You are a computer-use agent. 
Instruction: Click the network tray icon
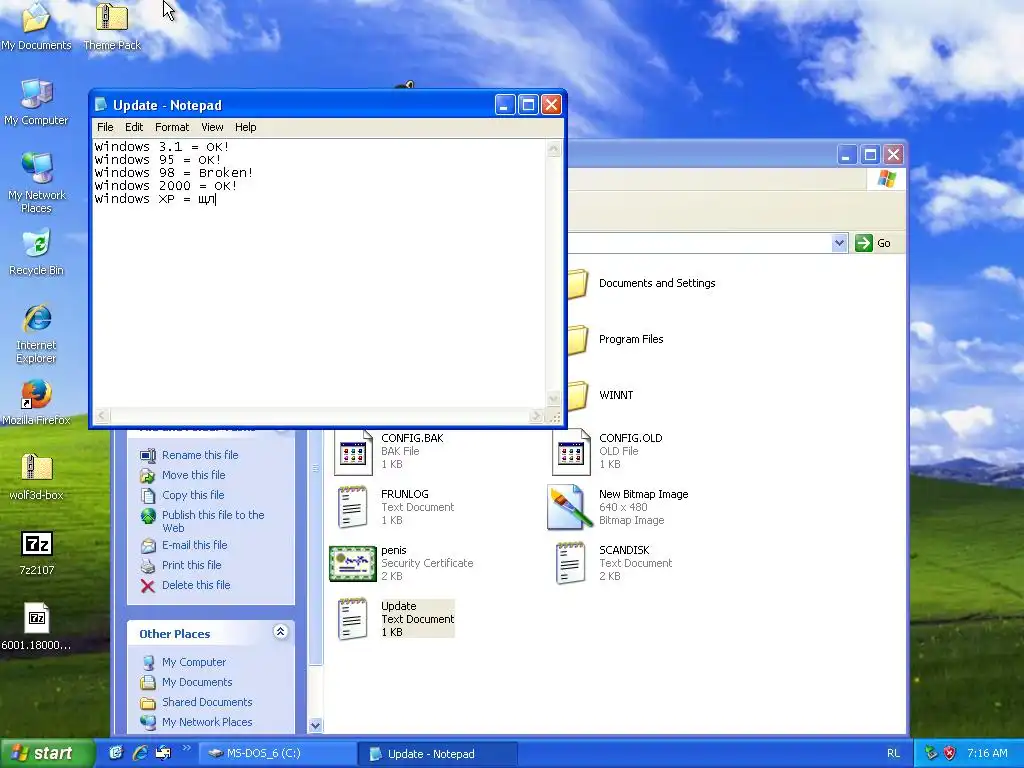pyautogui.click(x=931, y=753)
